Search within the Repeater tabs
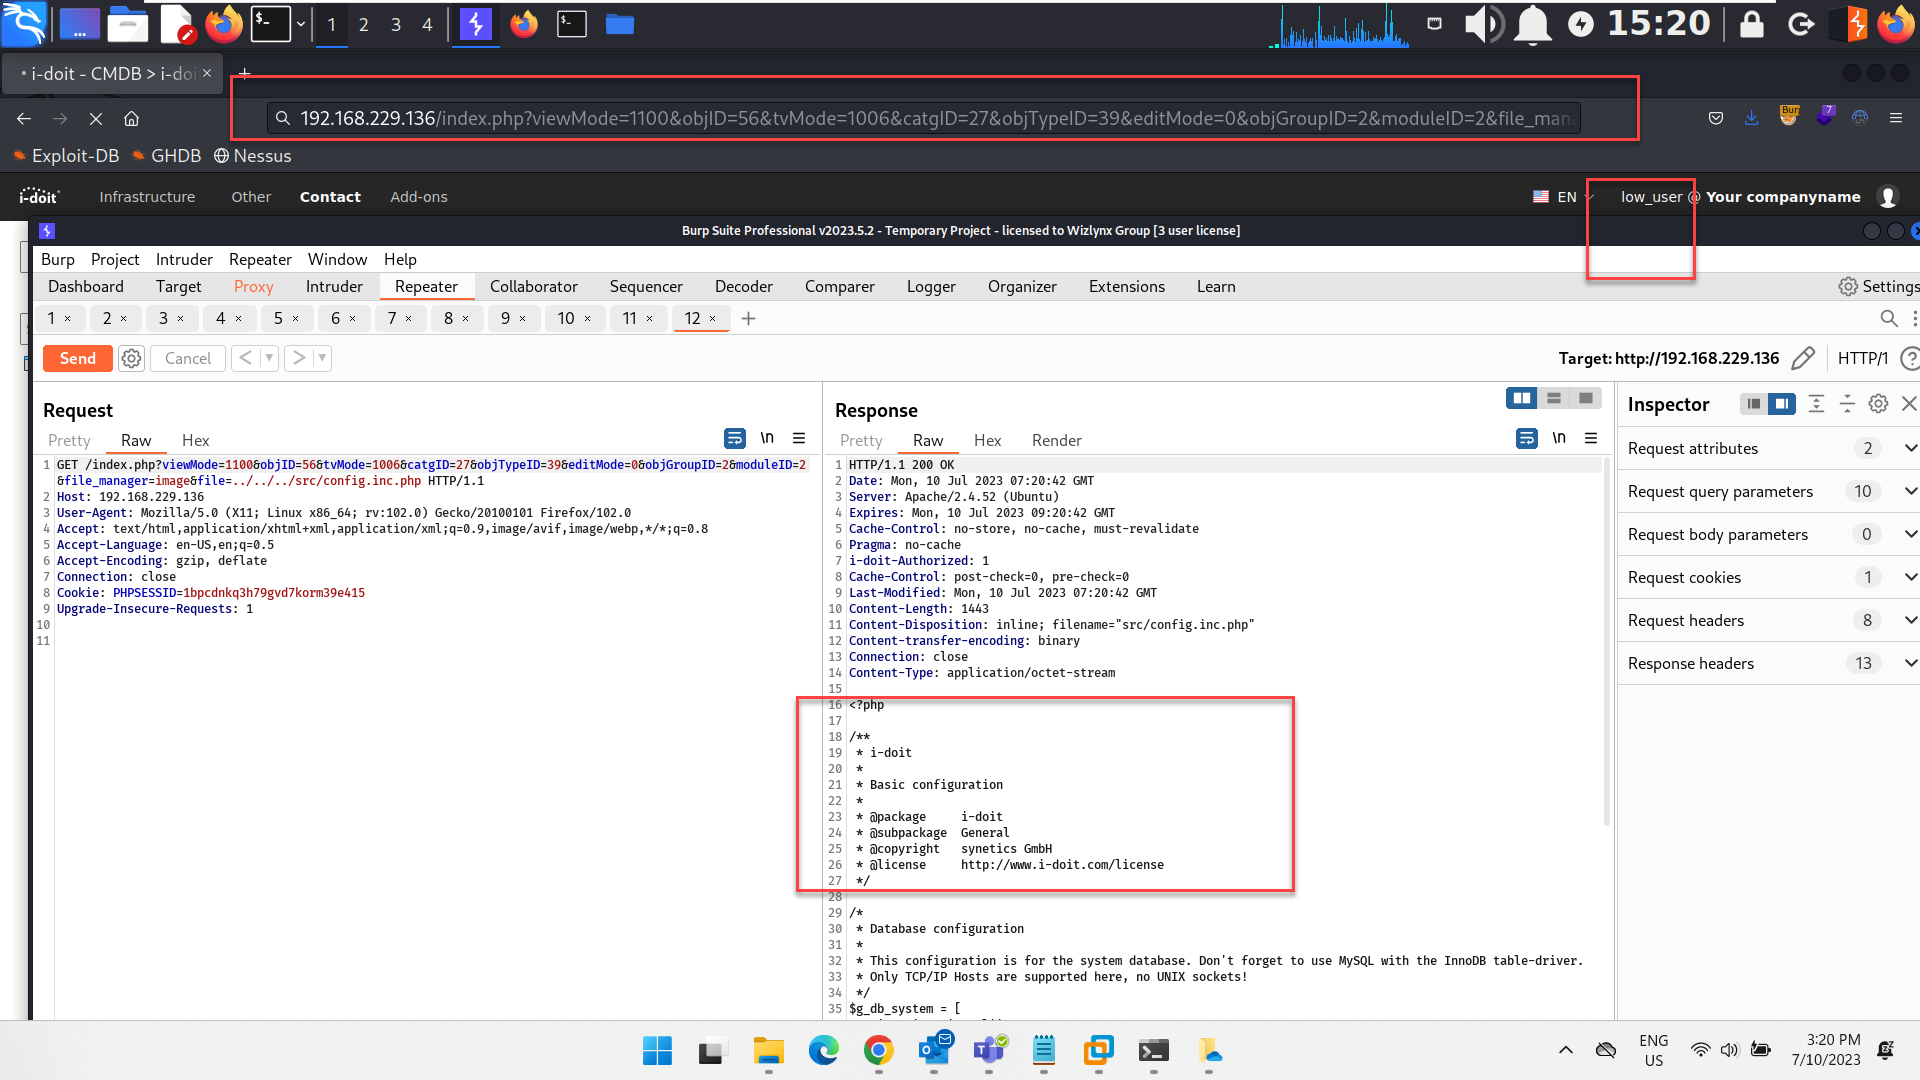1920x1080 pixels. point(1888,318)
